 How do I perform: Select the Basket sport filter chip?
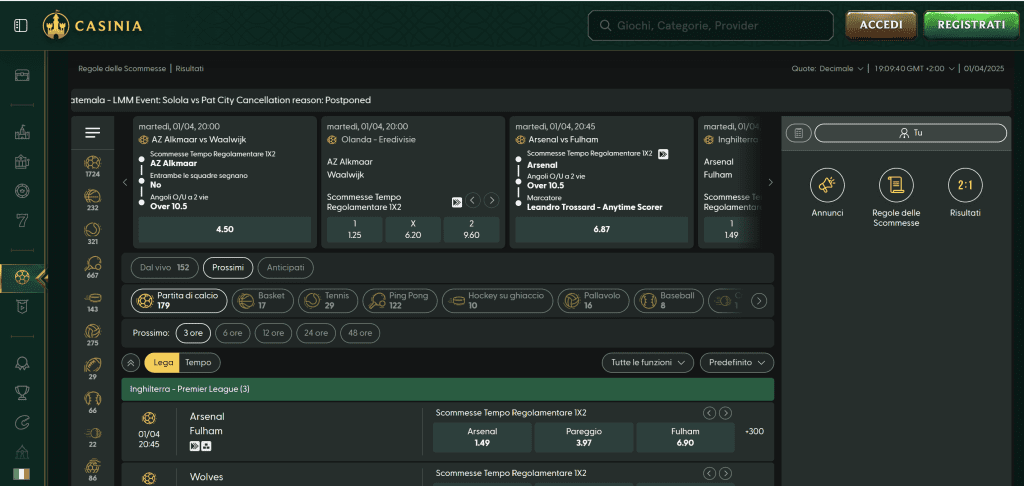[263, 300]
